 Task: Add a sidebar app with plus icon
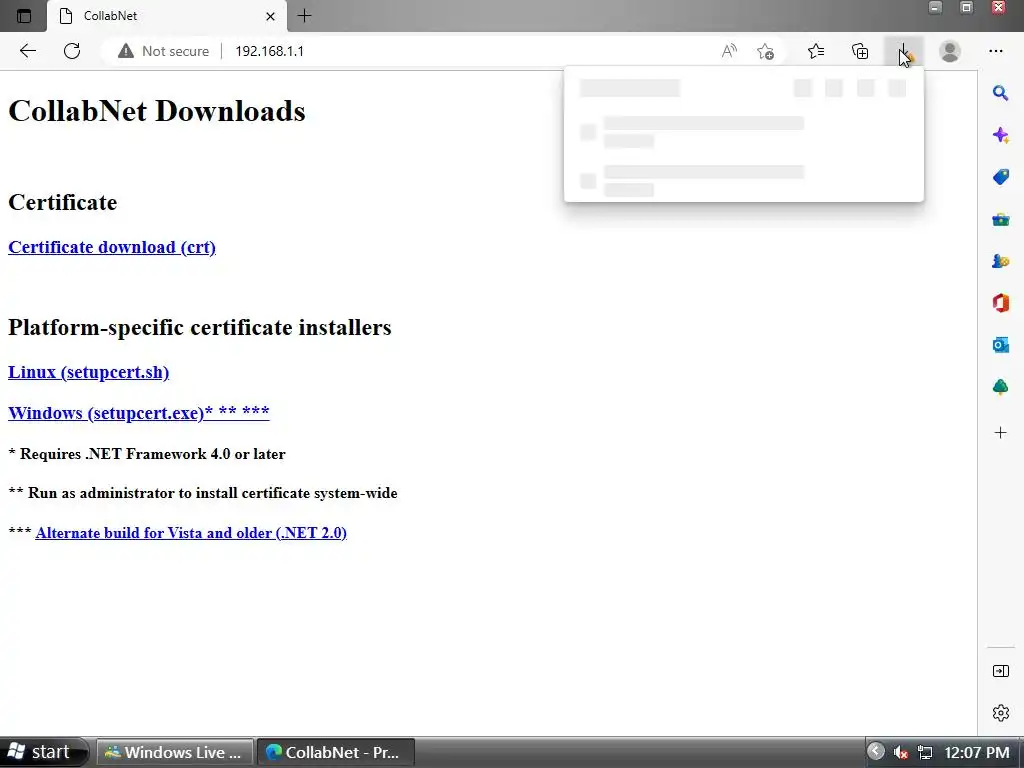tap(1000, 432)
